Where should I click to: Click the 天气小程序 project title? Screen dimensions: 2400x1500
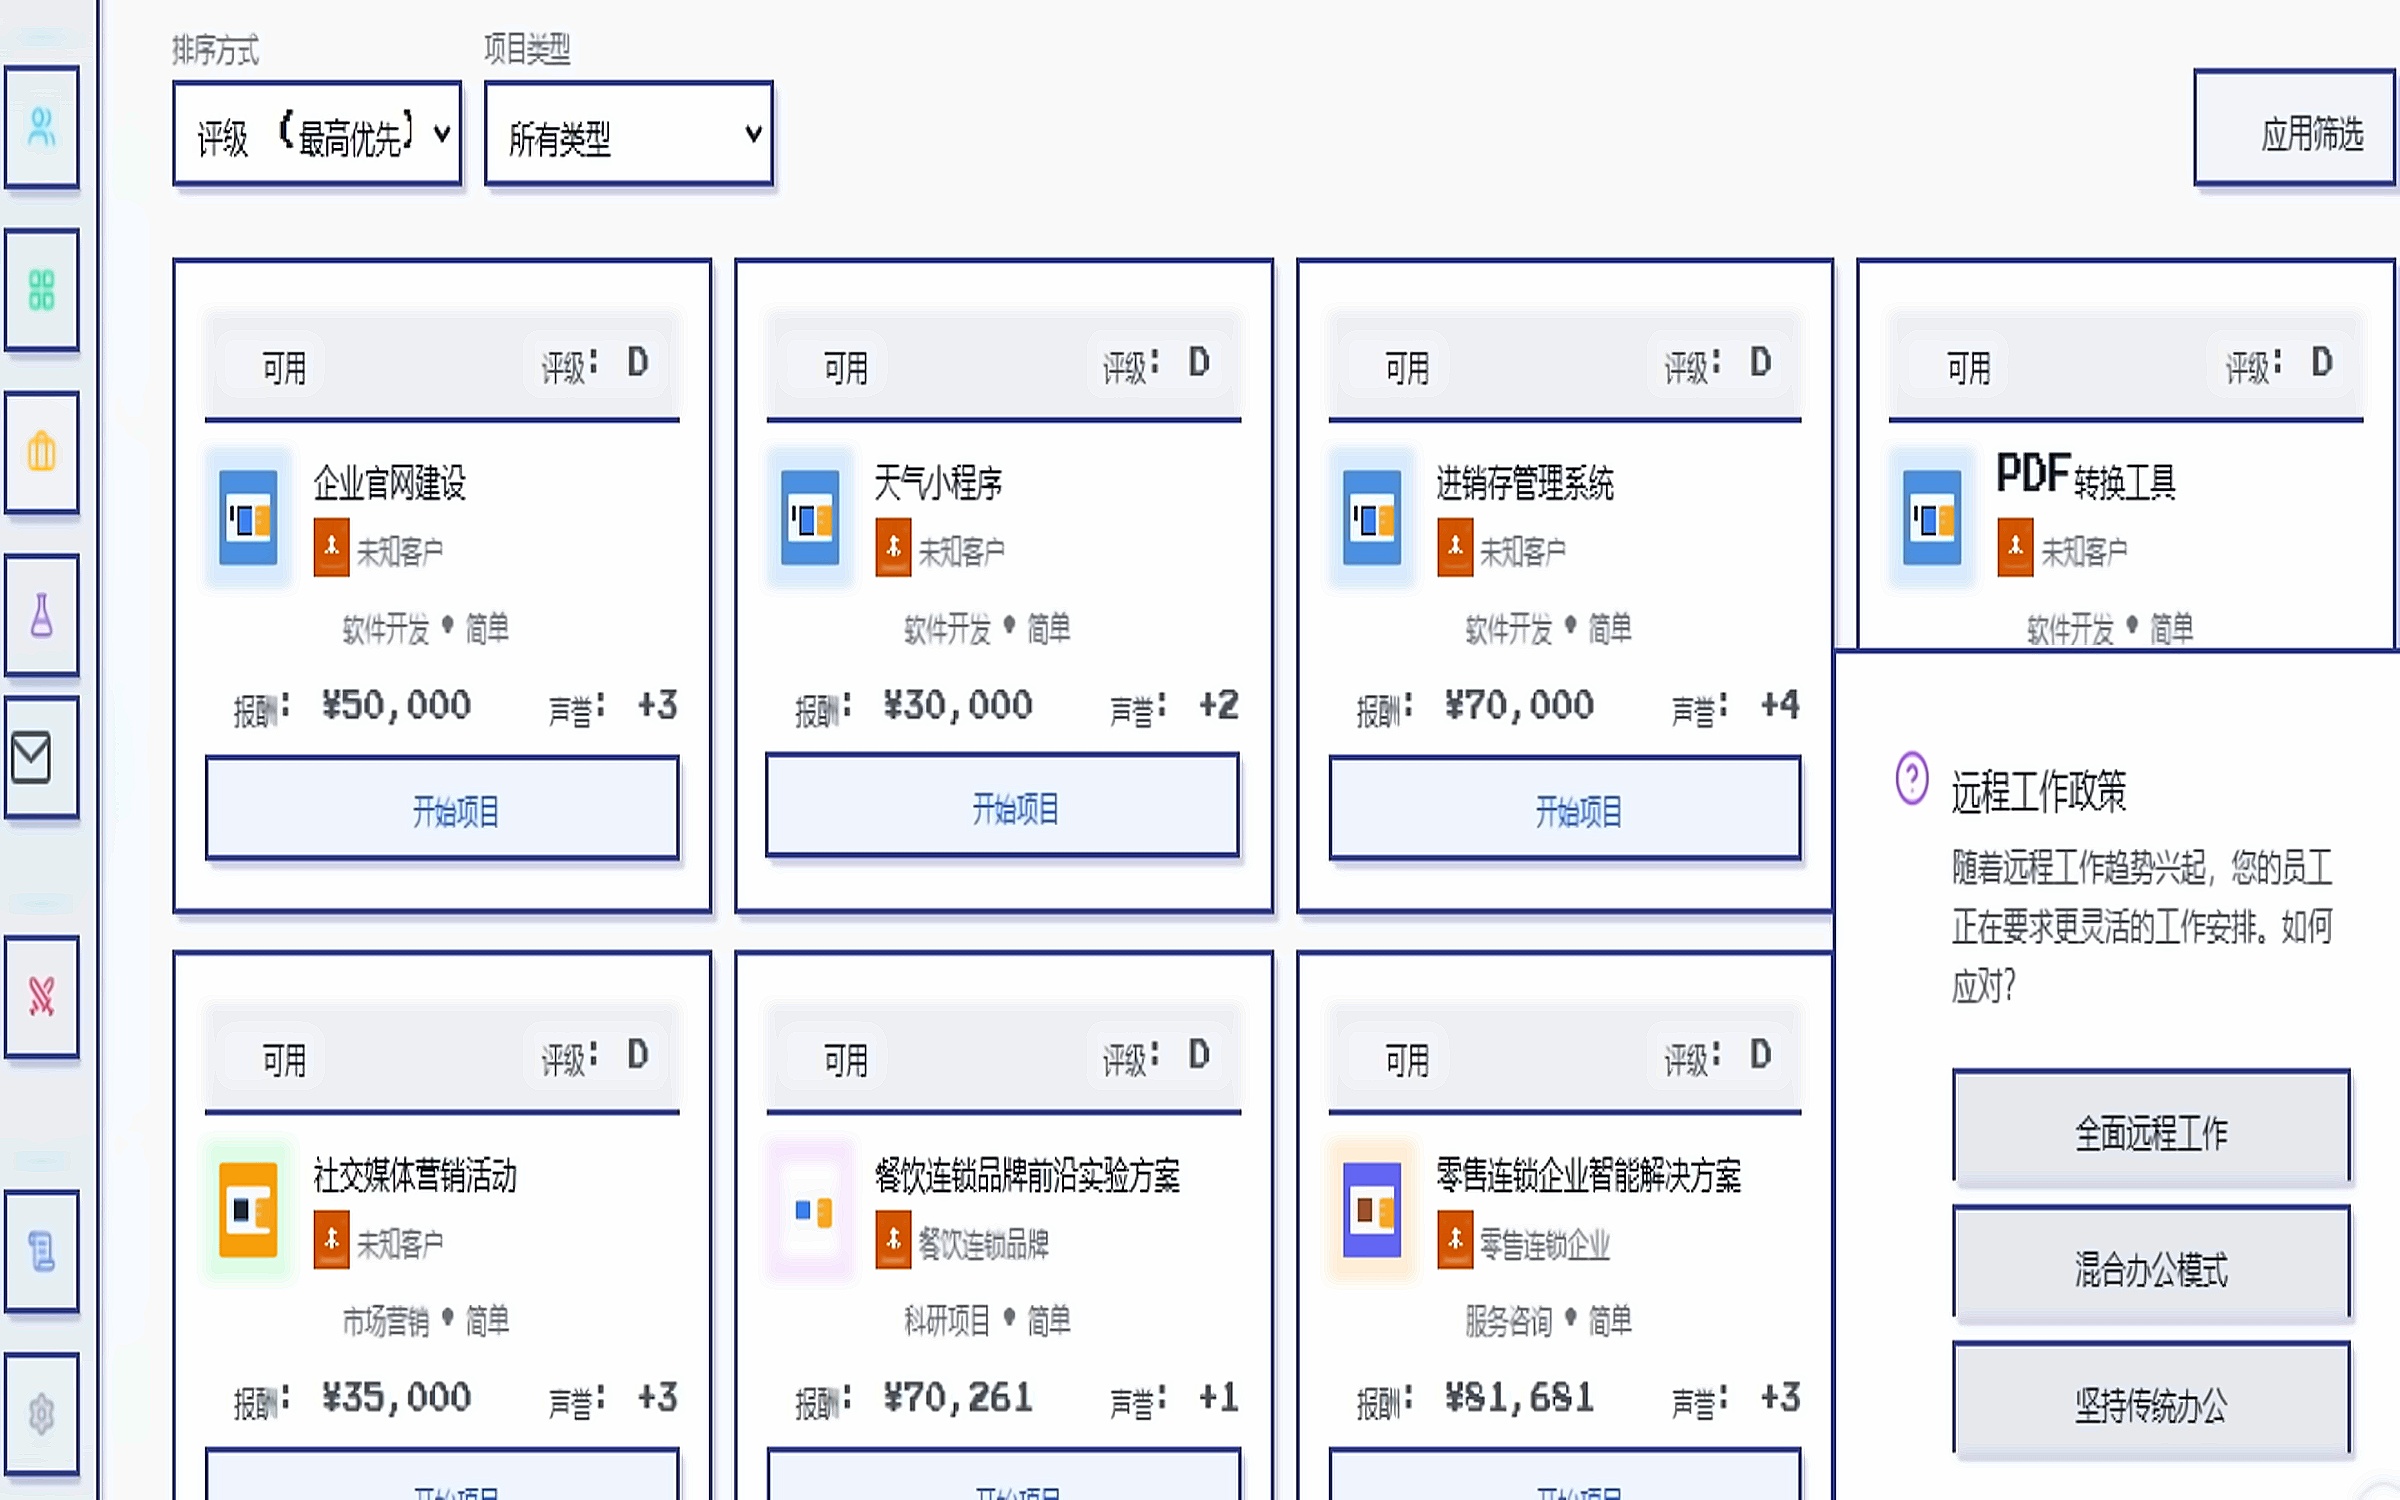coord(938,483)
